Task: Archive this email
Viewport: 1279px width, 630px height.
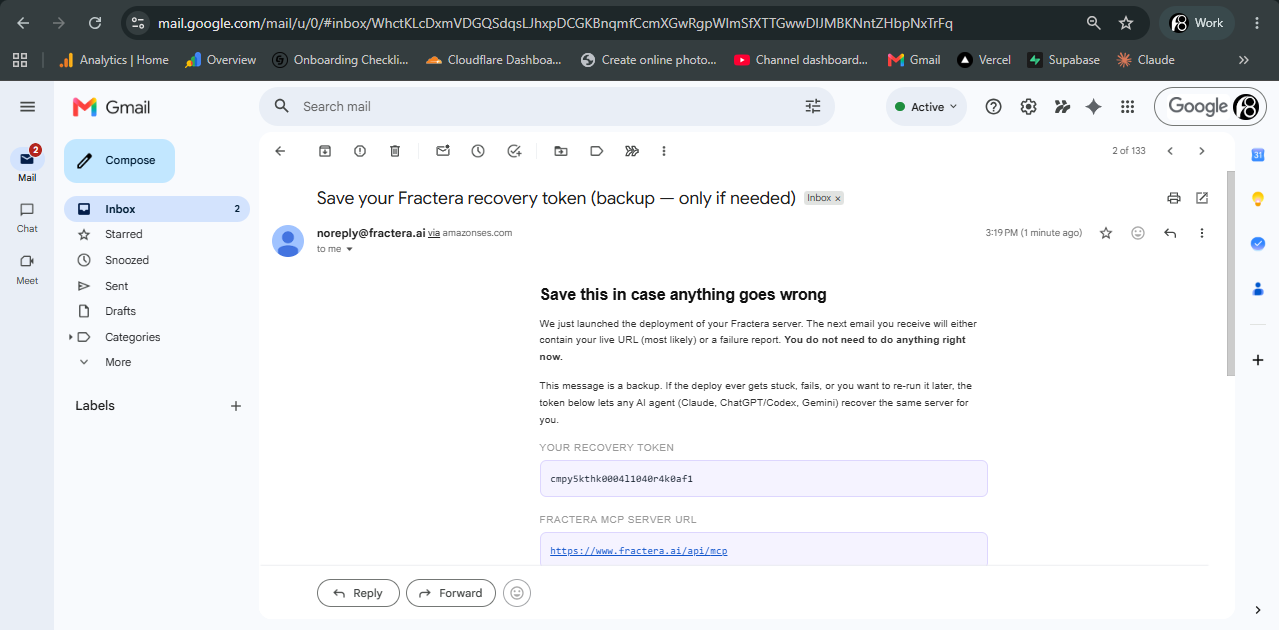Action: click(325, 151)
